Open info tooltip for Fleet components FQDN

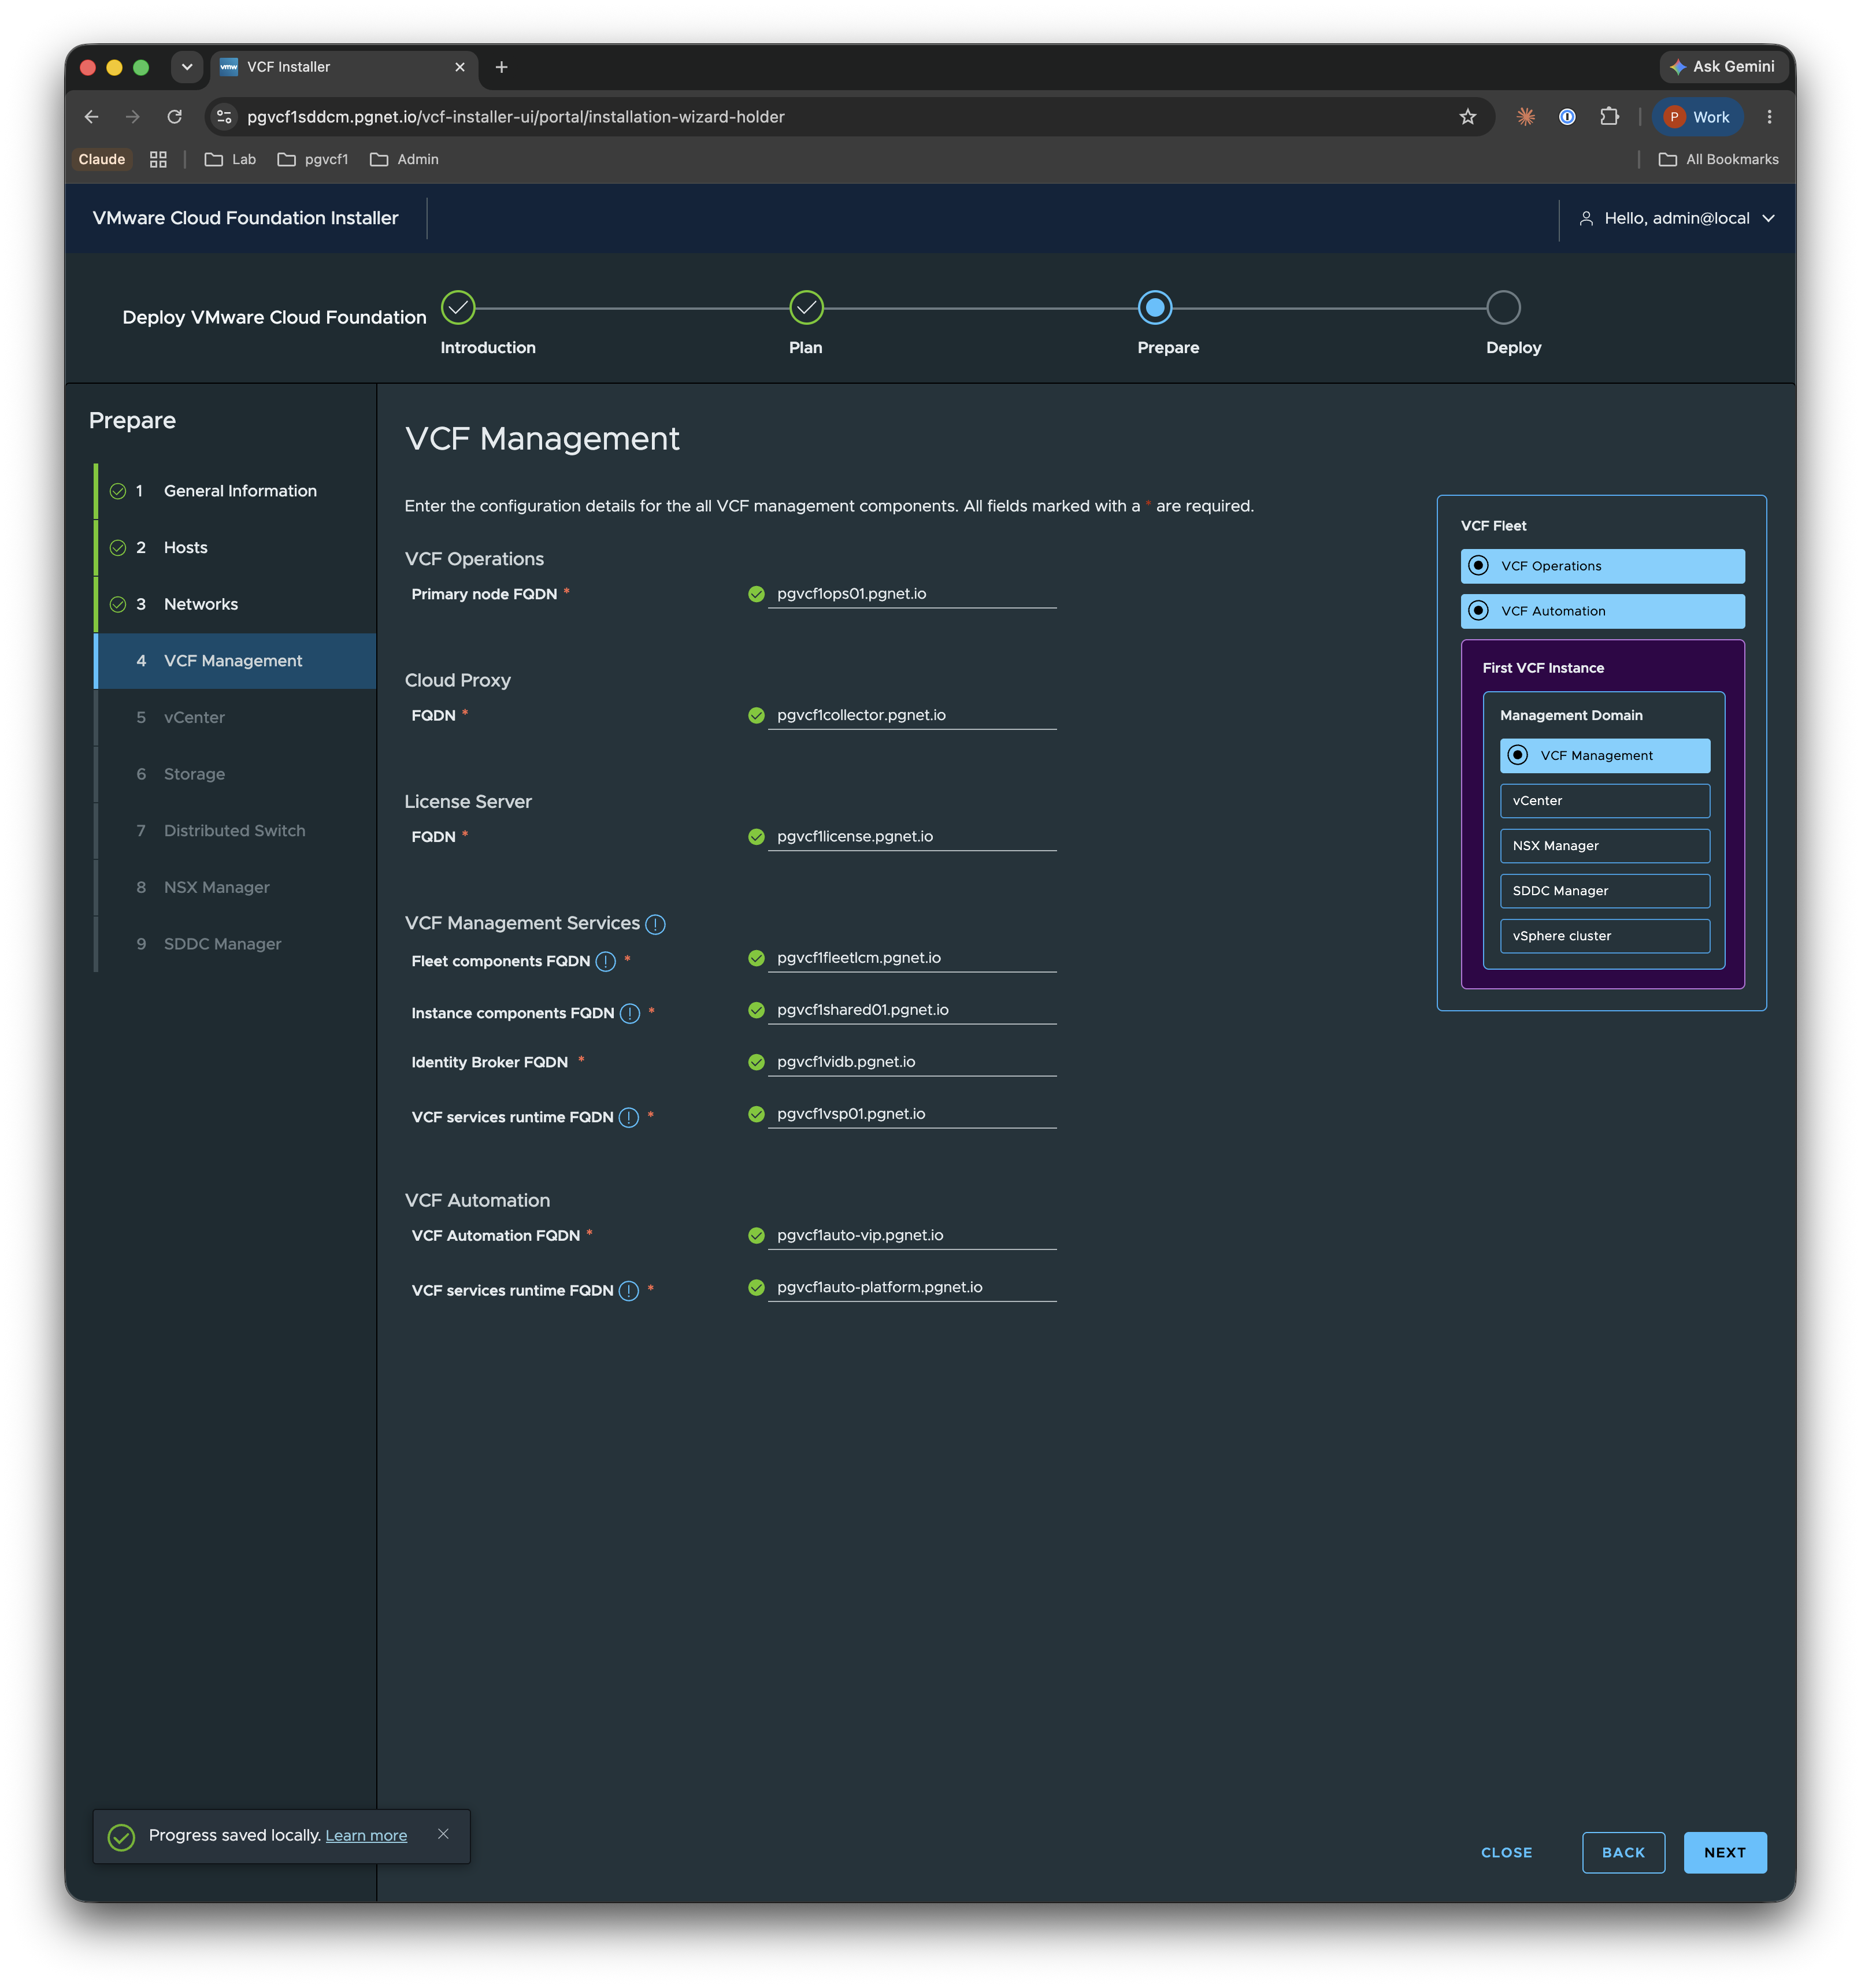coord(605,961)
